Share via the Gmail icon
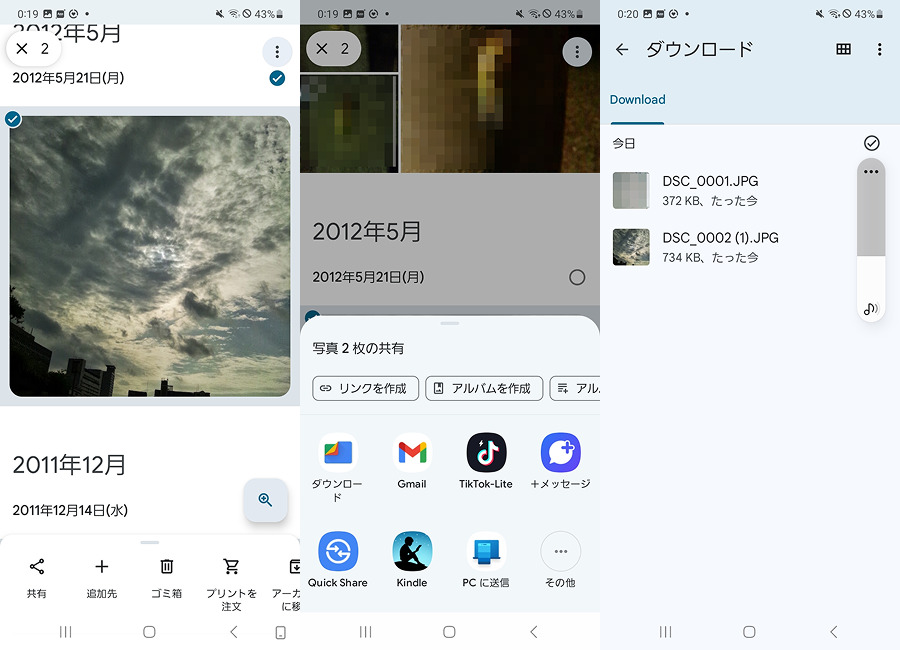Viewport: 900px width, 650px height. coord(412,453)
